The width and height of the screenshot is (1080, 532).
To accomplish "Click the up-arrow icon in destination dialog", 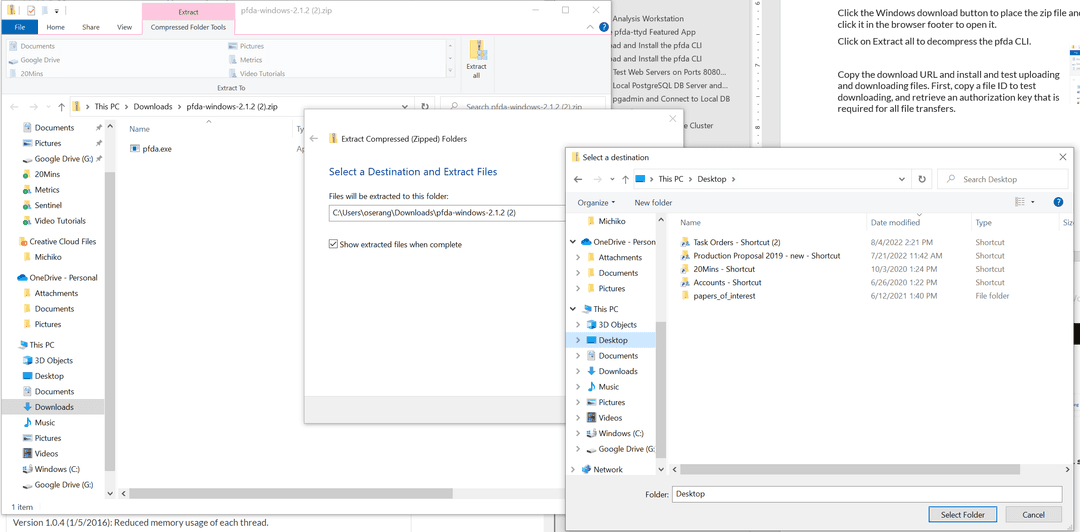I will 625,179.
